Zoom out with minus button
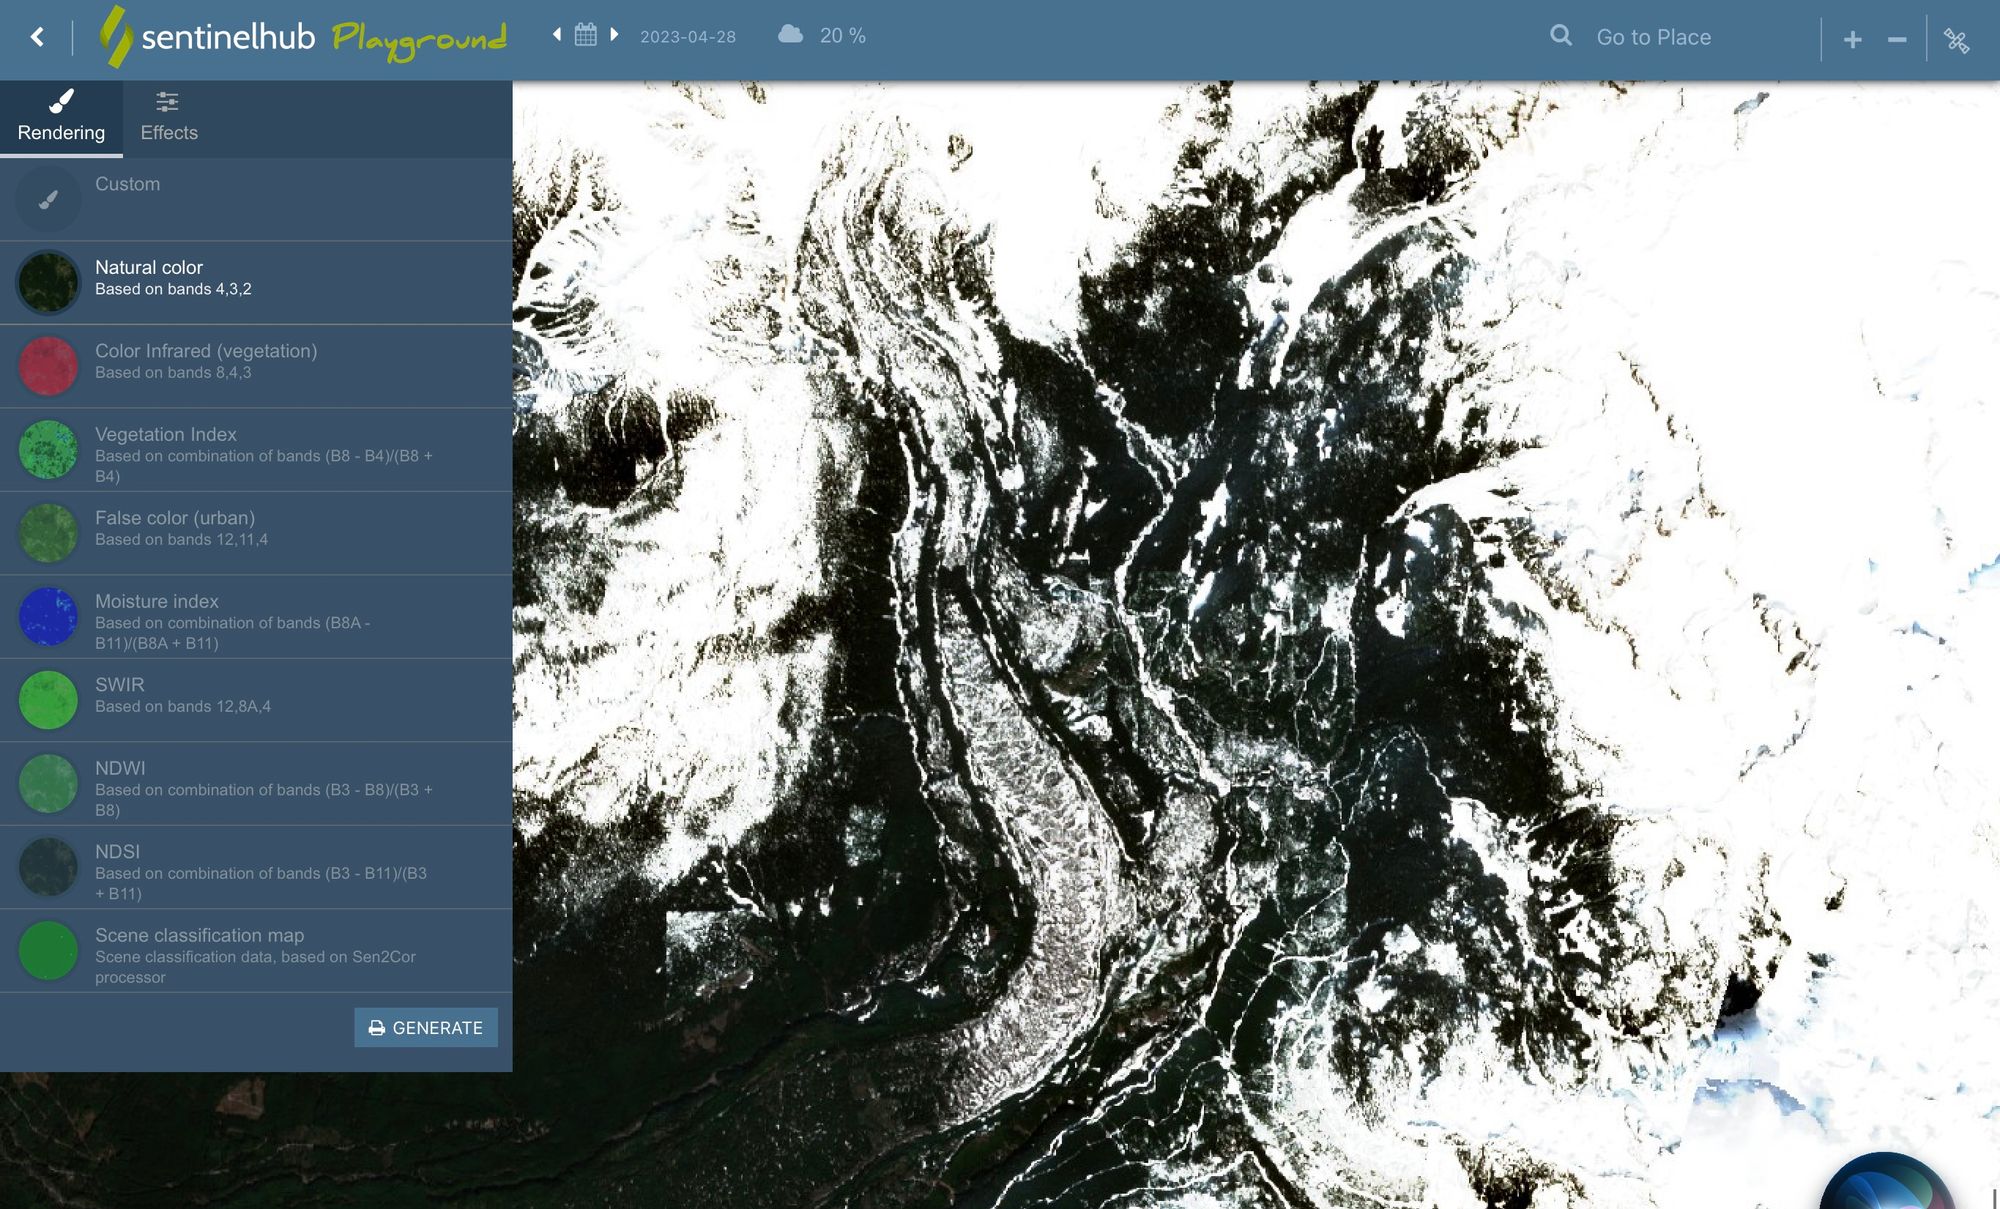This screenshot has height=1209, width=2000. pos(1897,39)
